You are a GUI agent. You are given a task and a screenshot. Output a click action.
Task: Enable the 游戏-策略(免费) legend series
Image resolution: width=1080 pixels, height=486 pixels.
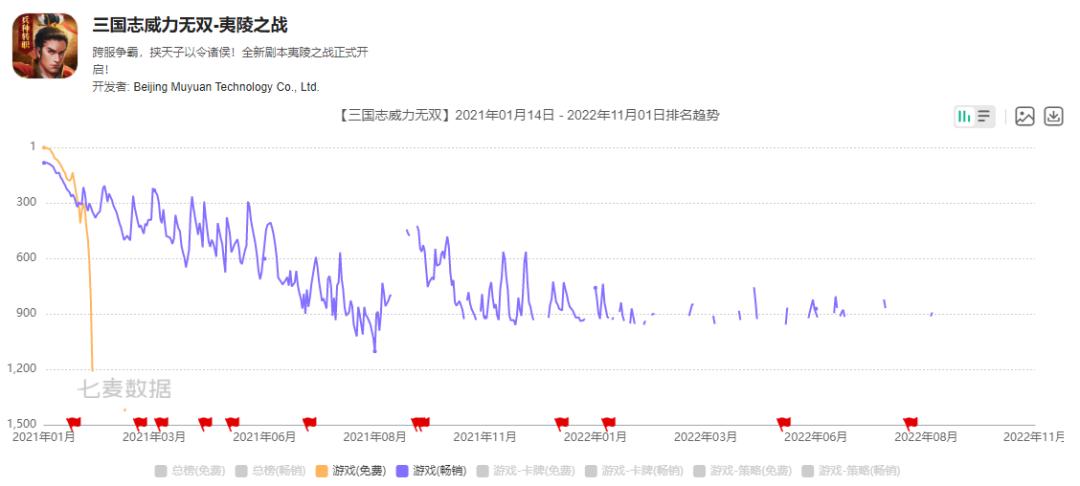point(742,471)
